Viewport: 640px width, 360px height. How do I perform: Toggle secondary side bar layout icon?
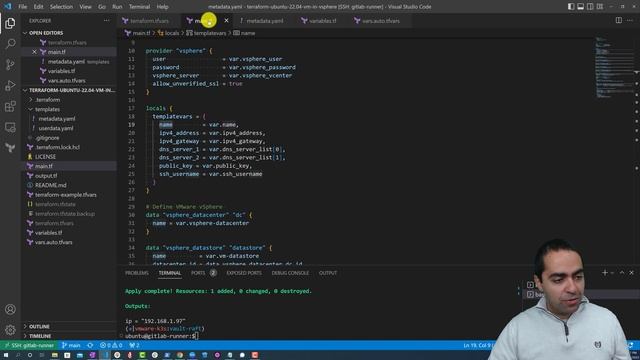590,7
